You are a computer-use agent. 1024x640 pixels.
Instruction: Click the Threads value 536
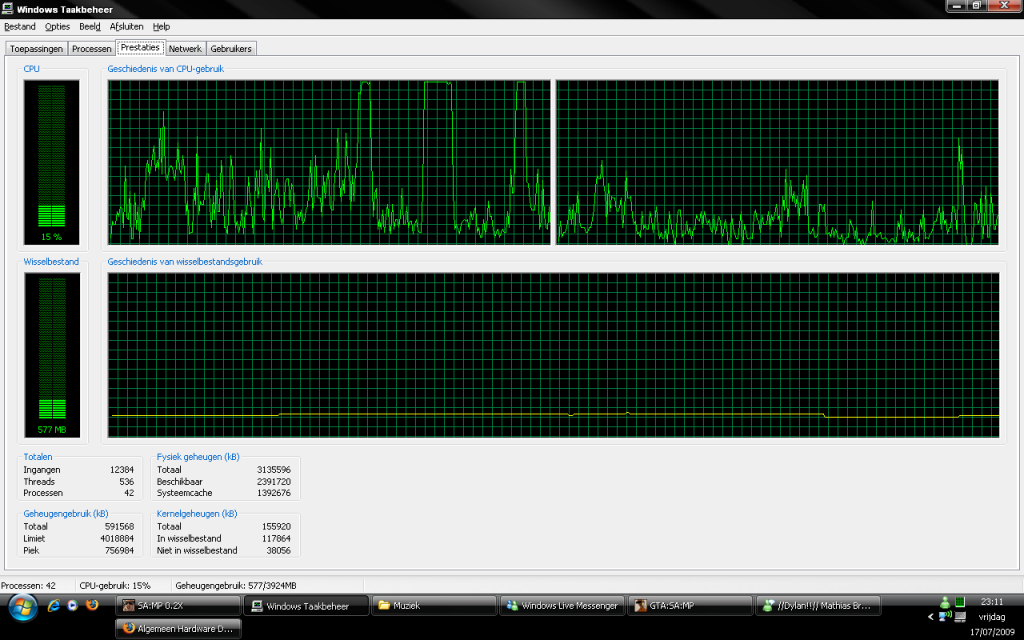[127, 481]
